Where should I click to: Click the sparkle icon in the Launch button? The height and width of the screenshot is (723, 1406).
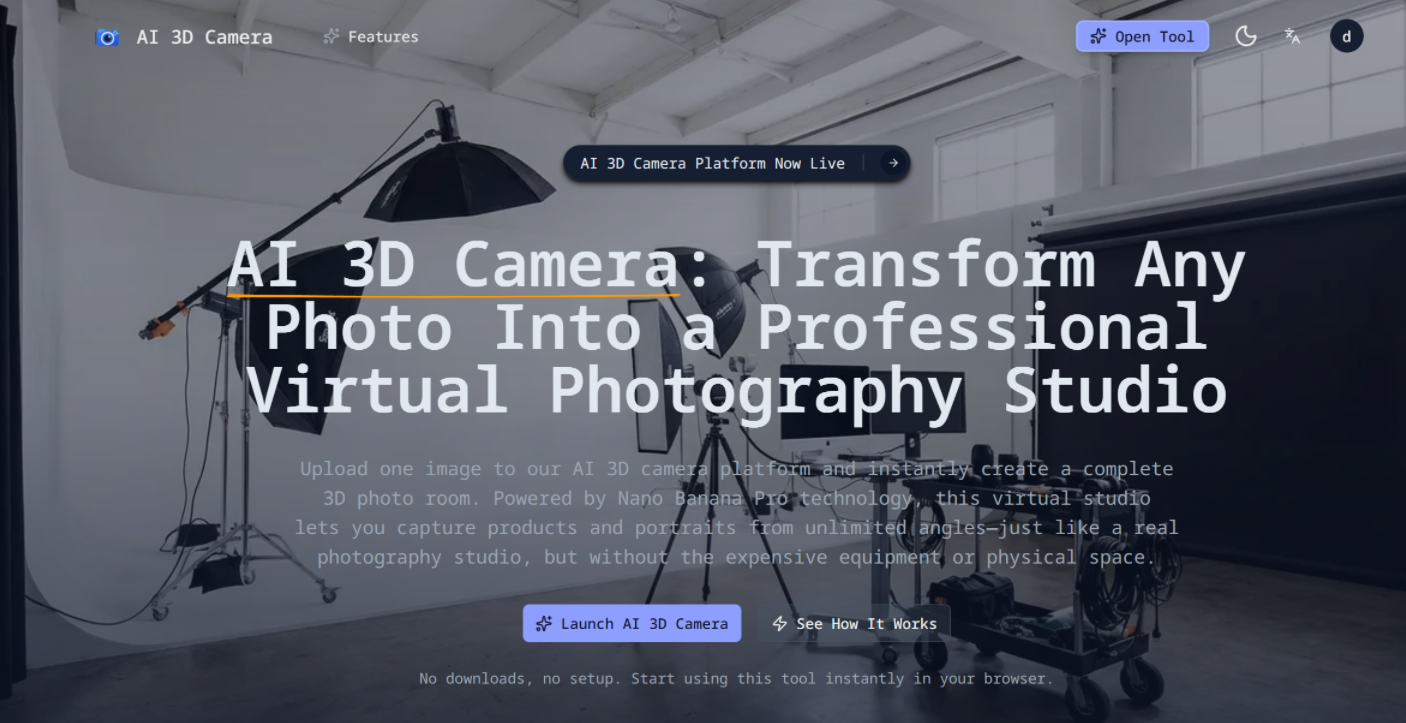(544, 624)
